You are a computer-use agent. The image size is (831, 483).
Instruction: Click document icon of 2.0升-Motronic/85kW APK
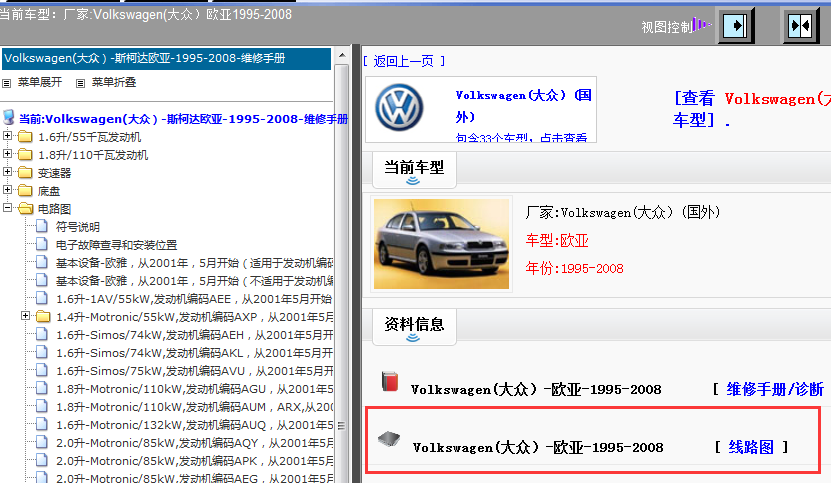42,461
